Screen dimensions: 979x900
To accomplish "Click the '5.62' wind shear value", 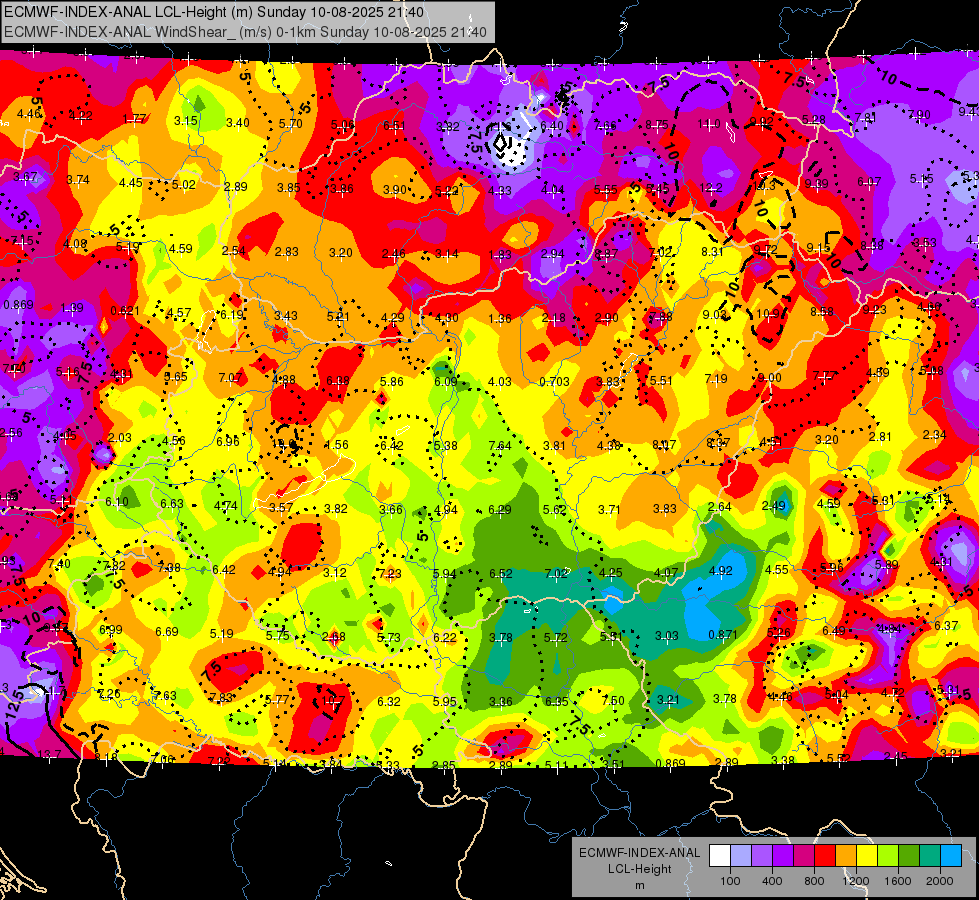I will [554, 510].
